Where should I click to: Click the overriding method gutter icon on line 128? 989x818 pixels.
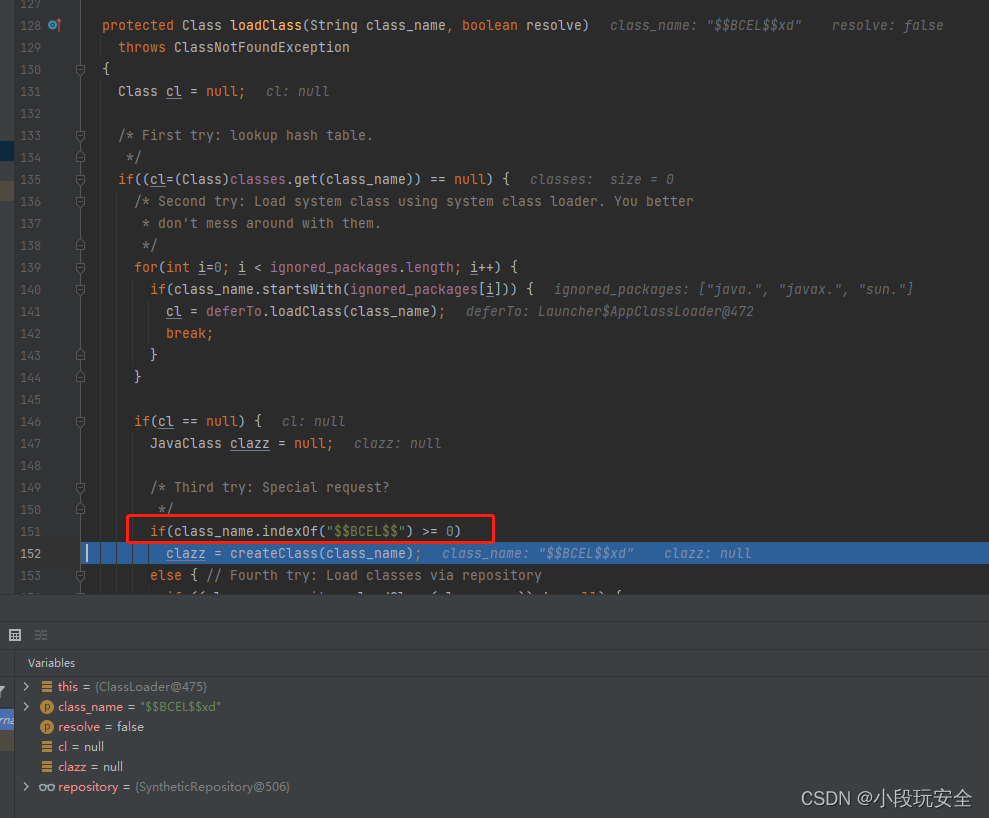55,25
